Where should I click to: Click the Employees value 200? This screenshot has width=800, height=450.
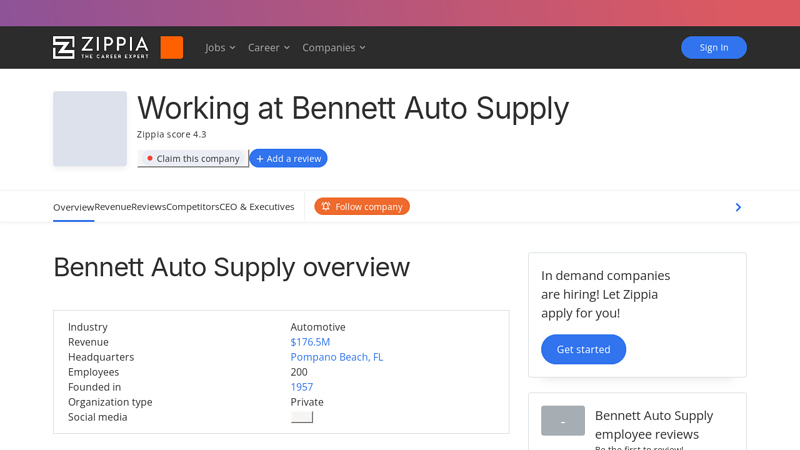299,372
